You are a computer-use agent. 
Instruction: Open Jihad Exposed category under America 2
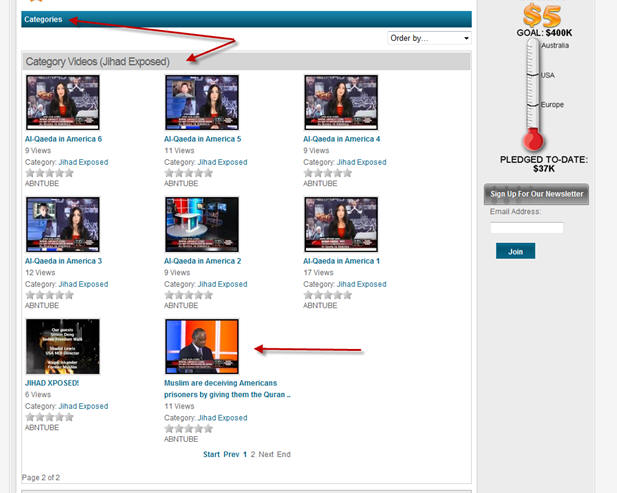(223, 284)
